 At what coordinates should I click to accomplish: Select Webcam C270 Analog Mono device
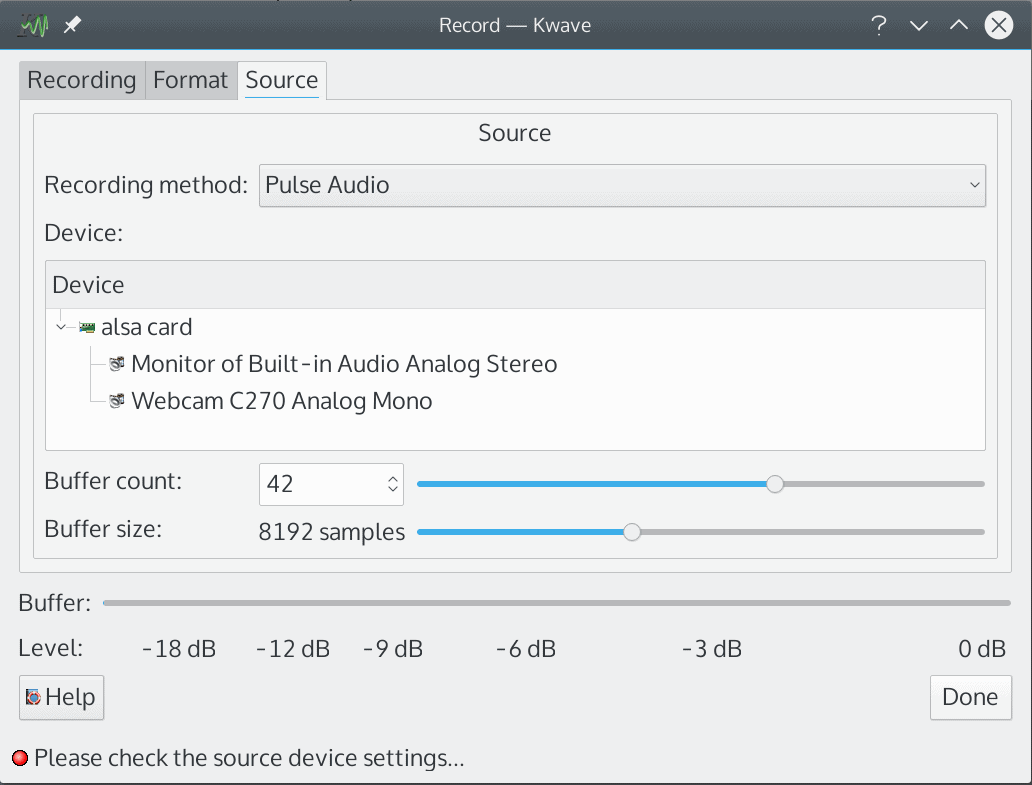282,401
